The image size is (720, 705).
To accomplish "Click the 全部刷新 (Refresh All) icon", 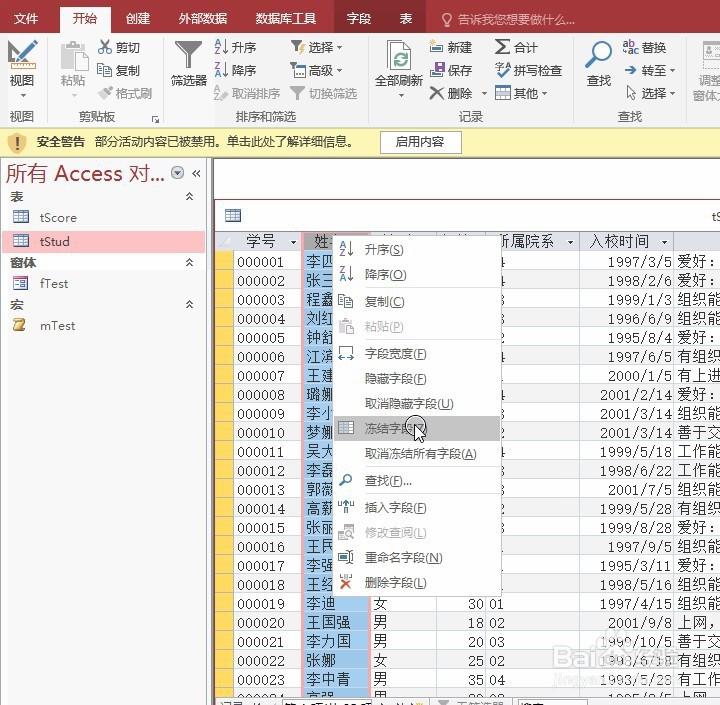I will click(x=399, y=55).
